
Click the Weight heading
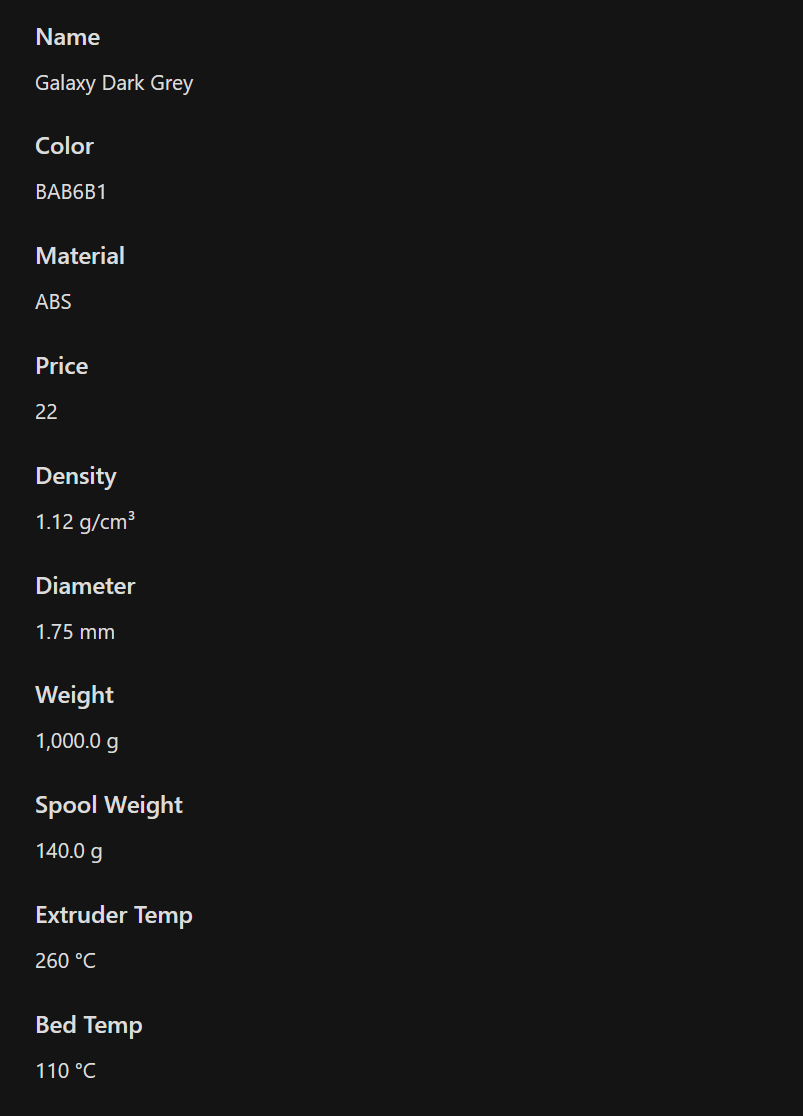coord(75,696)
